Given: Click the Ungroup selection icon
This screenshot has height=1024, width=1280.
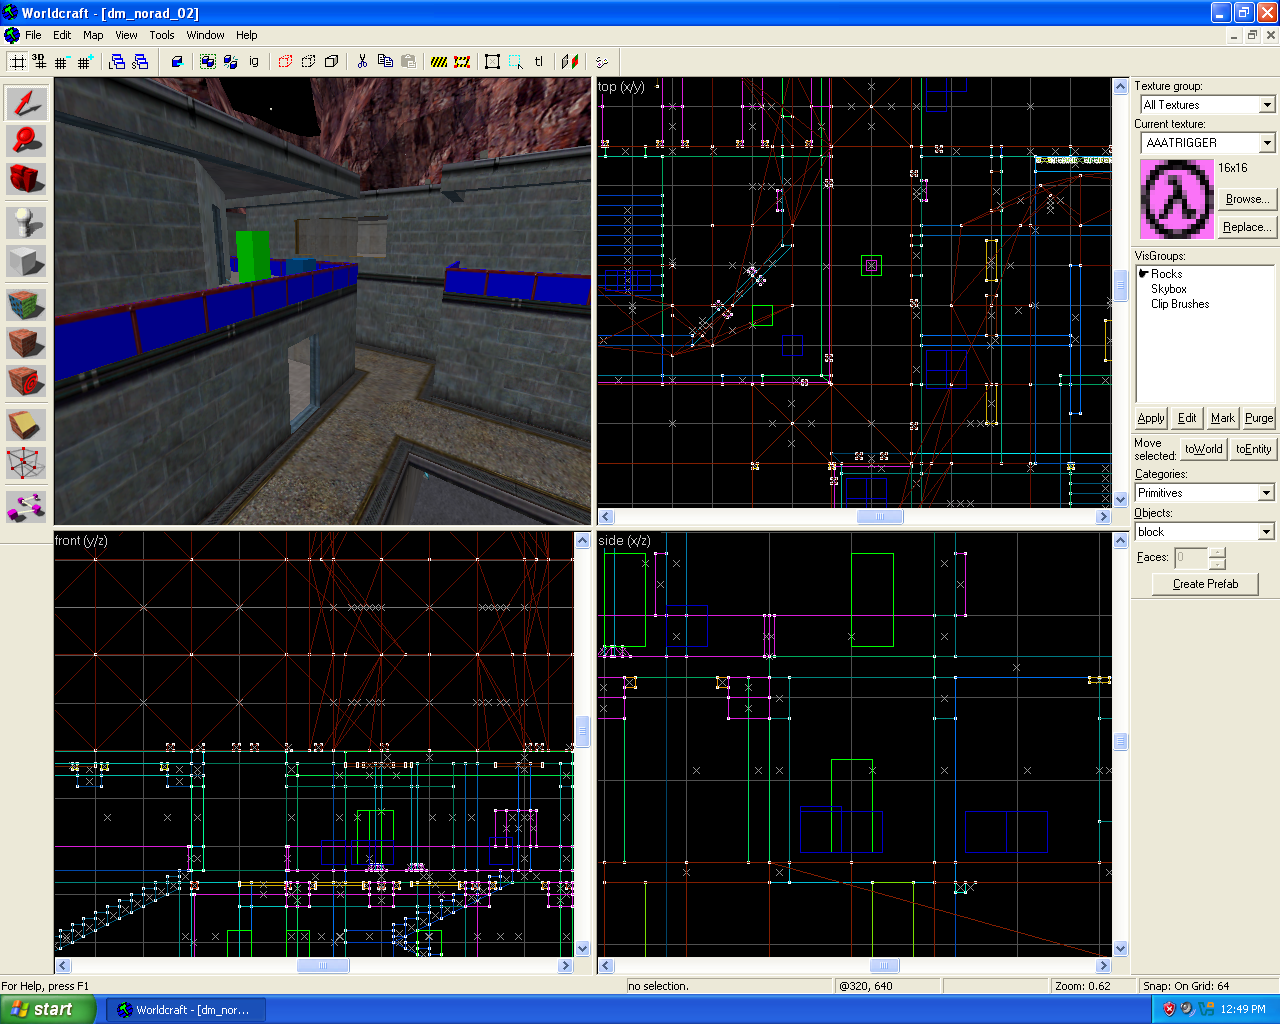Looking at the screenshot, I should coord(231,62).
